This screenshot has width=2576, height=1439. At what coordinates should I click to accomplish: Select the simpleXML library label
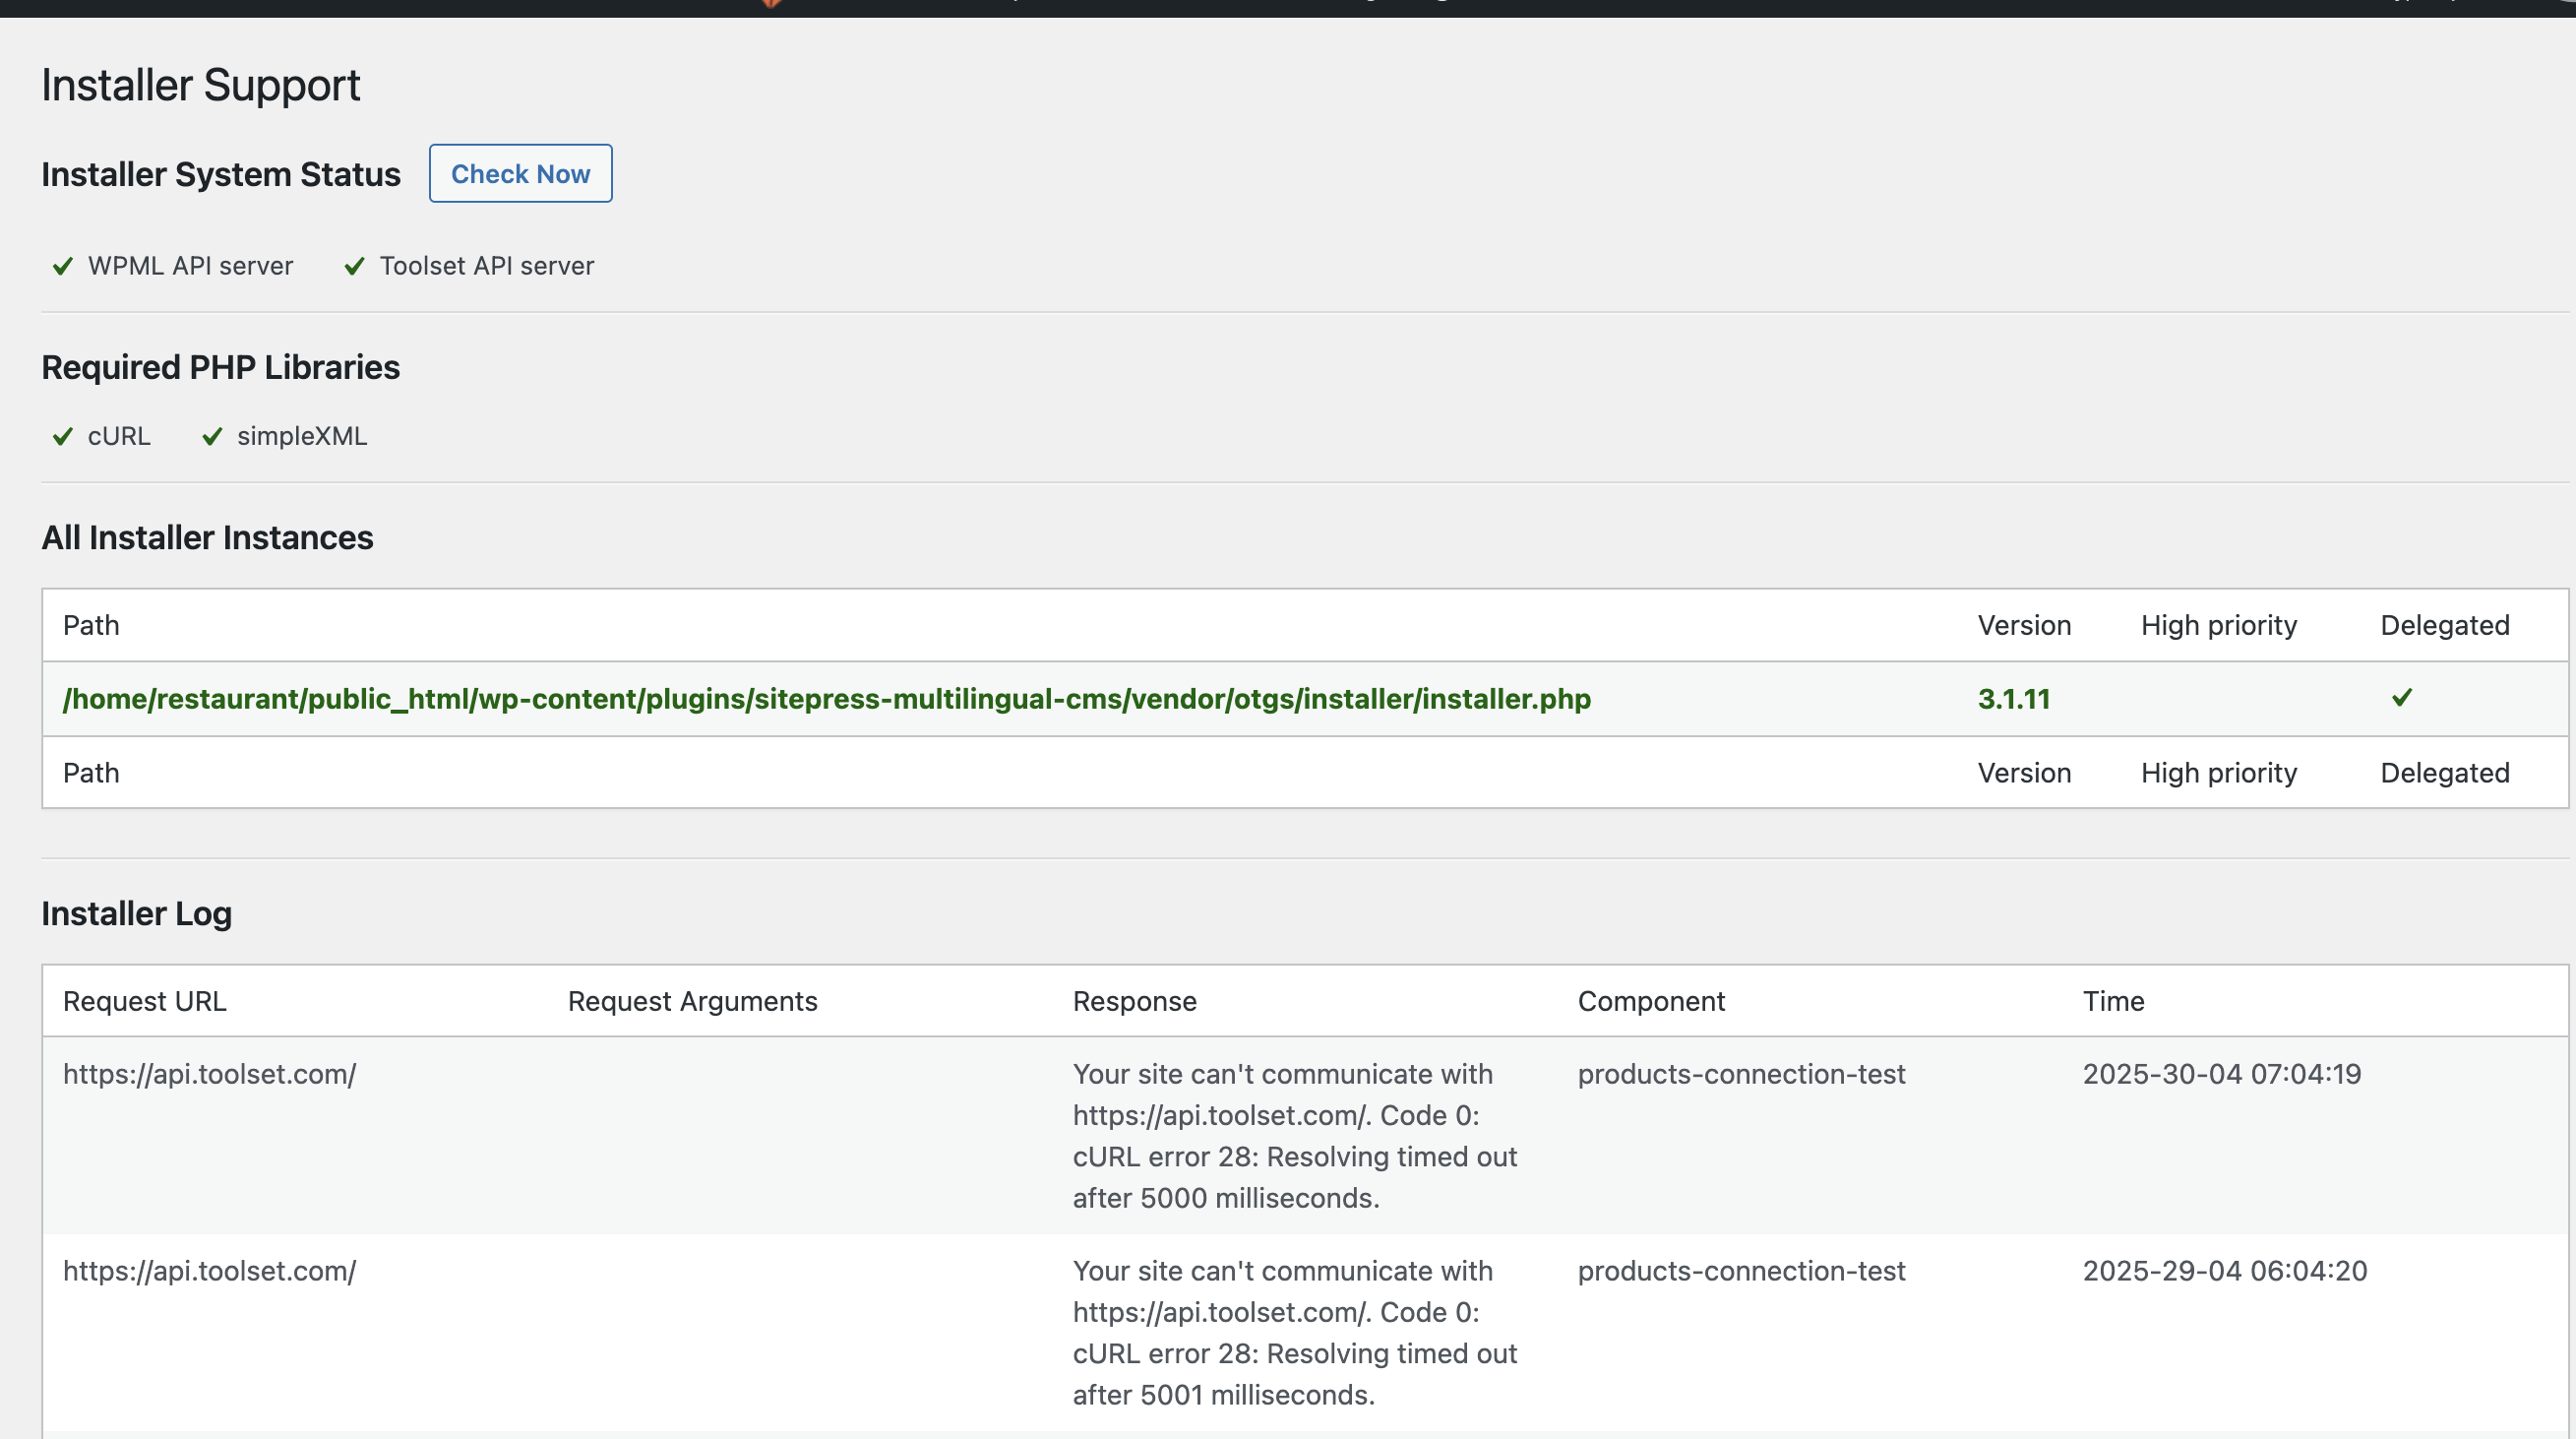(302, 436)
